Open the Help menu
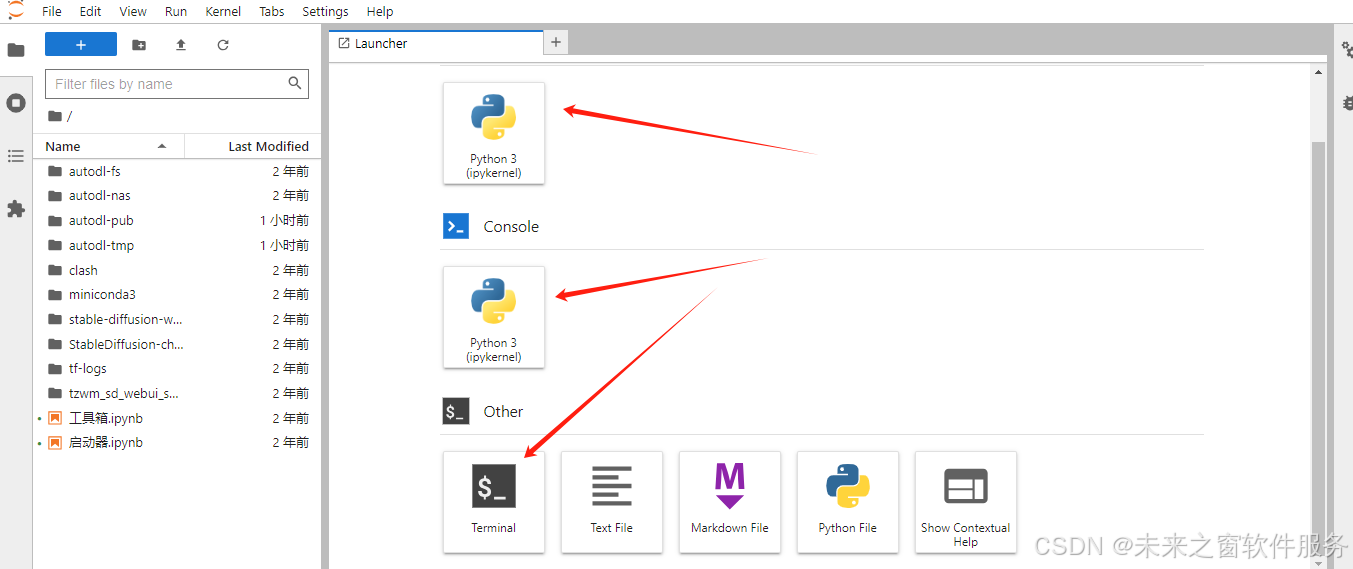Viewport: 1353px width, 569px height. point(380,12)
